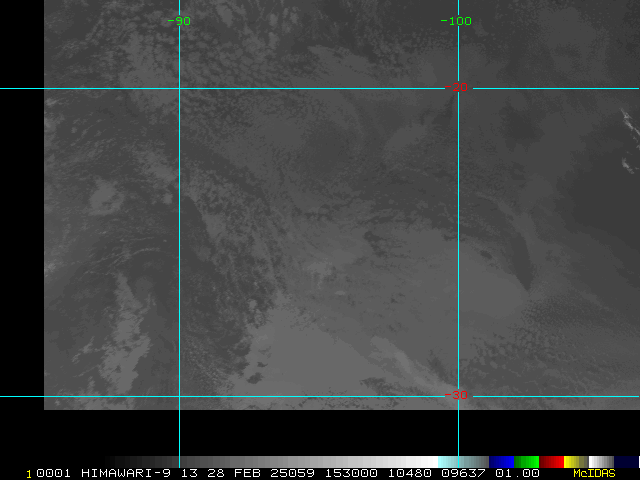Viewport: 640px width, 480px height.
Task: Click the Julian date 25059 text
Action: click(292, 473)
